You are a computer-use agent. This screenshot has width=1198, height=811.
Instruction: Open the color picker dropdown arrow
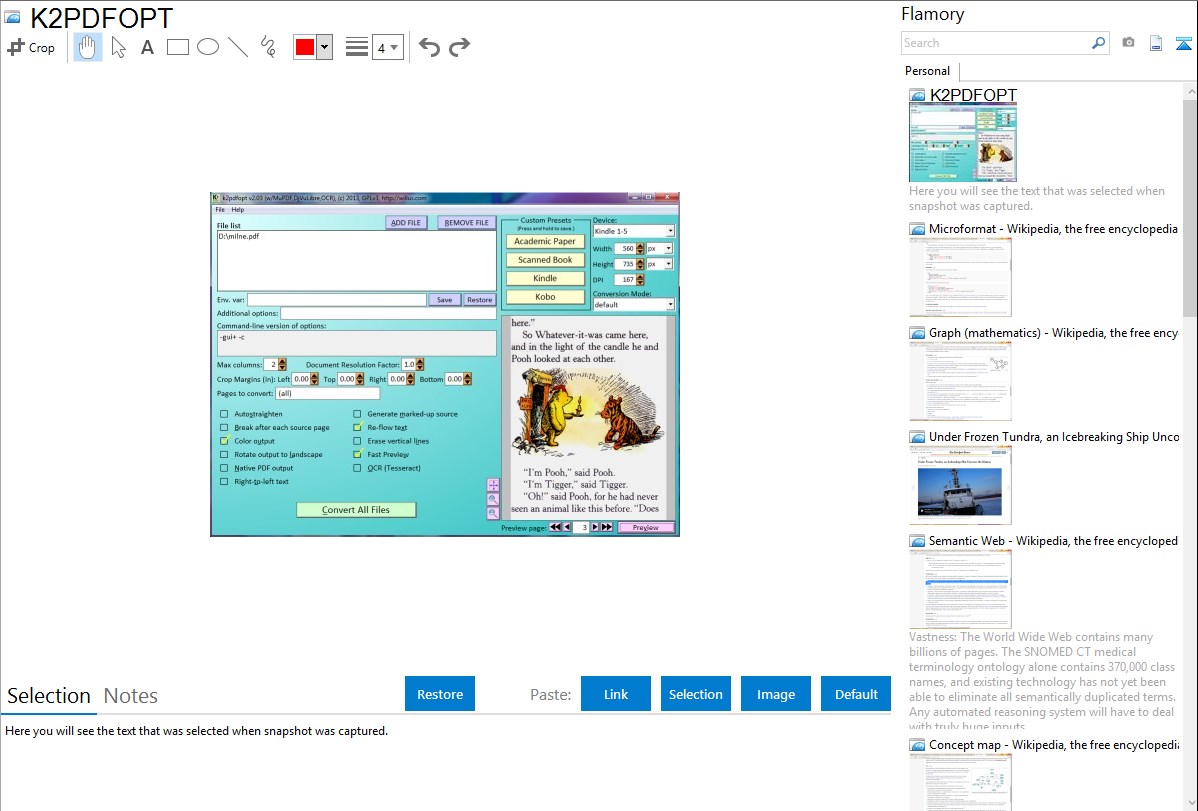(324, 47)
